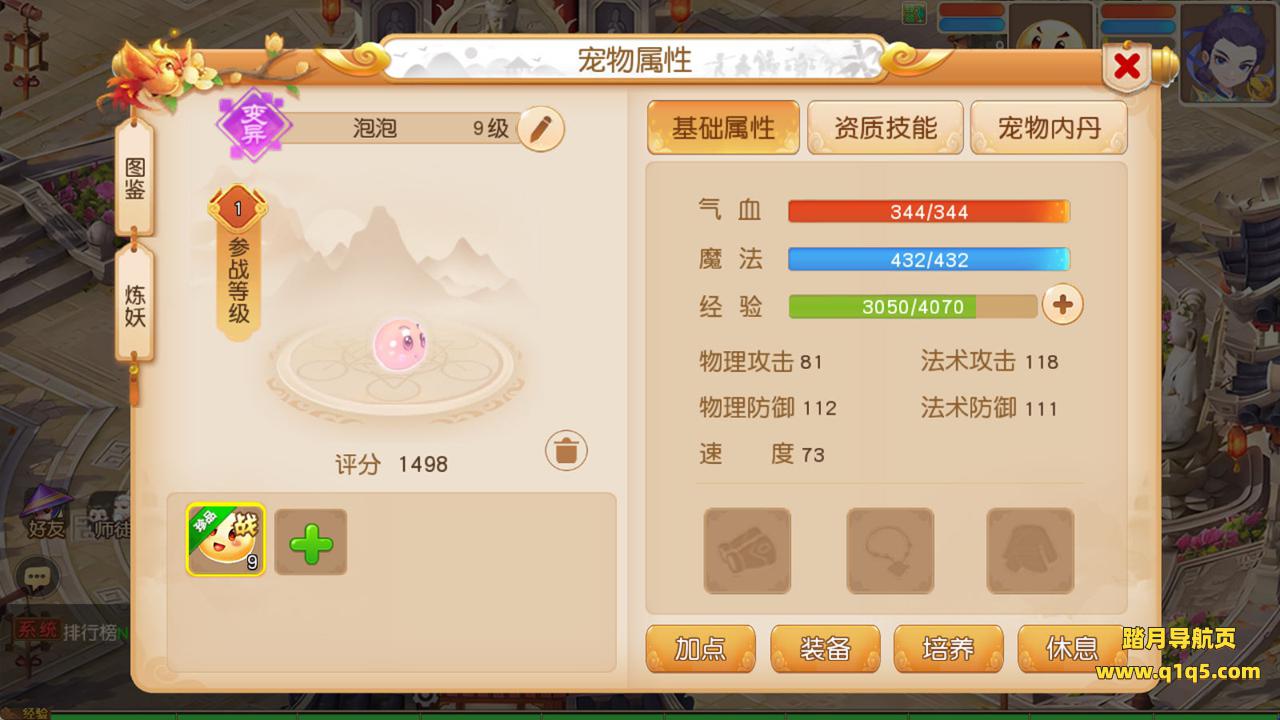Add experience with the plus icon
Viewport: 1280px width, 720px height.
(x=1063, y=305)
